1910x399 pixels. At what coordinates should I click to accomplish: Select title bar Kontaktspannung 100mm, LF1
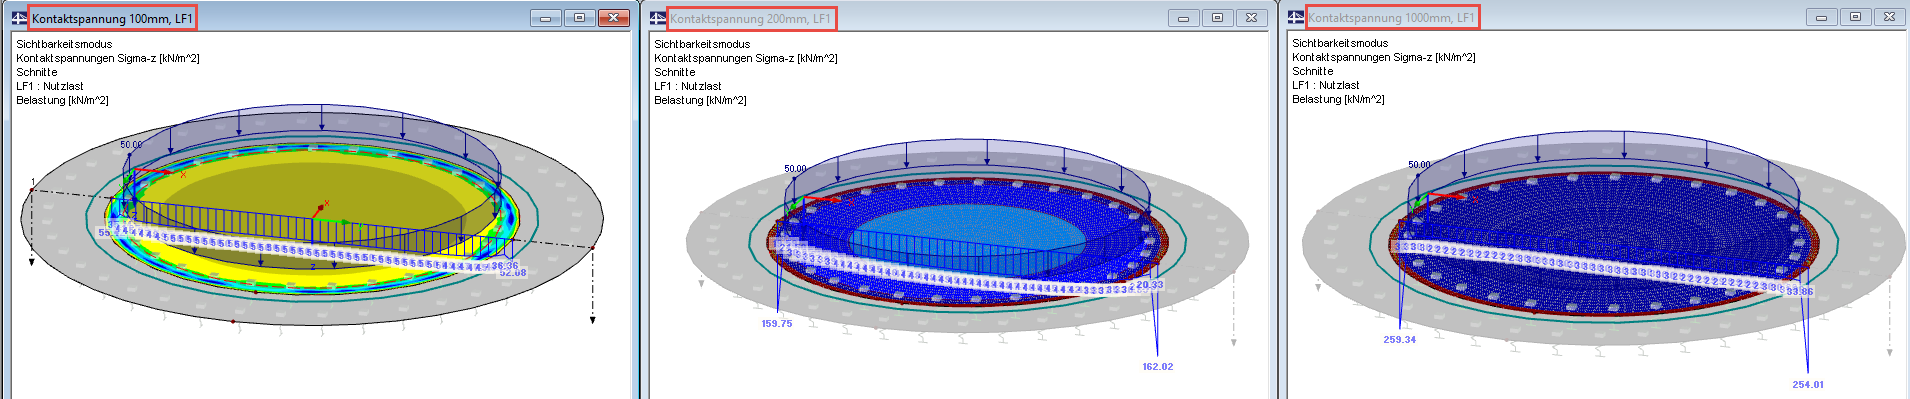pyautogui.click(x=112, y=18)
